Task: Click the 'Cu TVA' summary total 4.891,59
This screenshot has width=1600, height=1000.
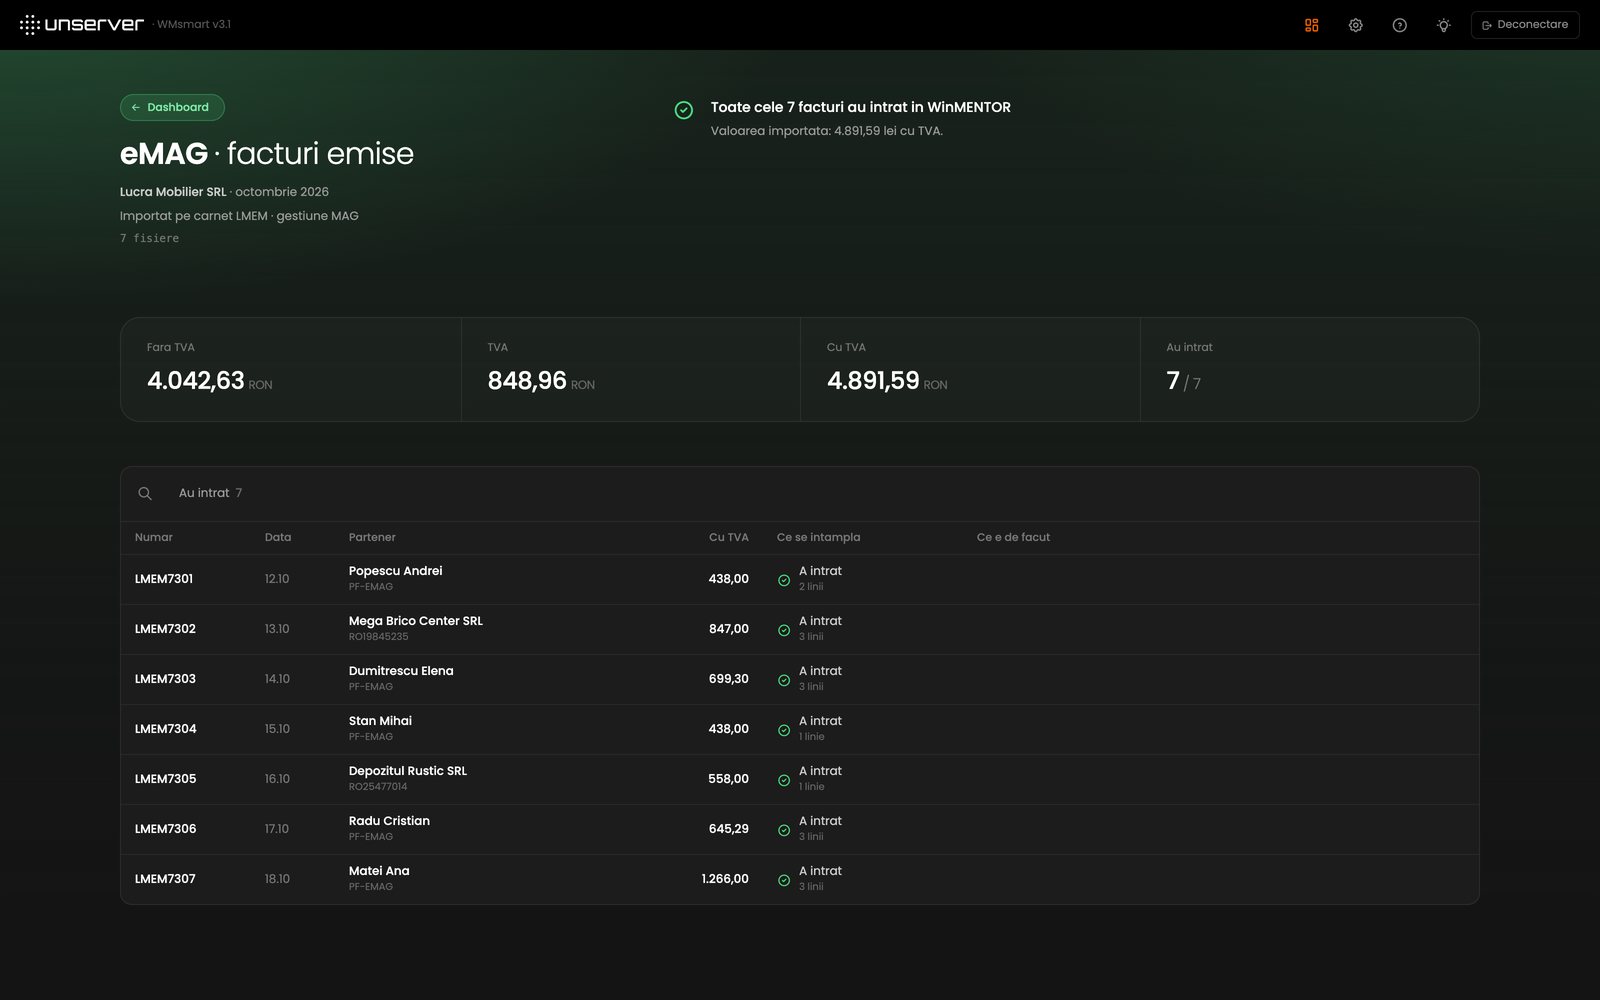Action: [873, 381]
